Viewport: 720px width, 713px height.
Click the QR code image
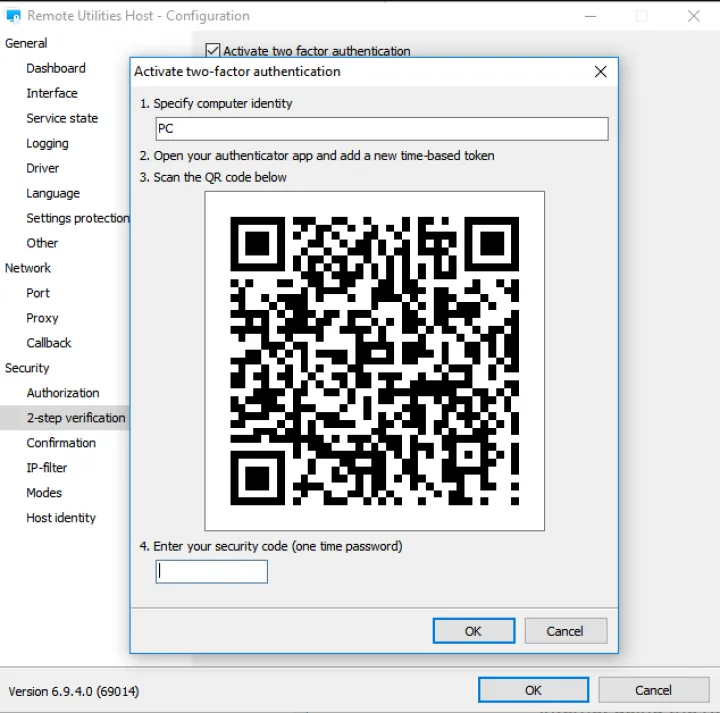pyautogui.click(x=374, y=361)
